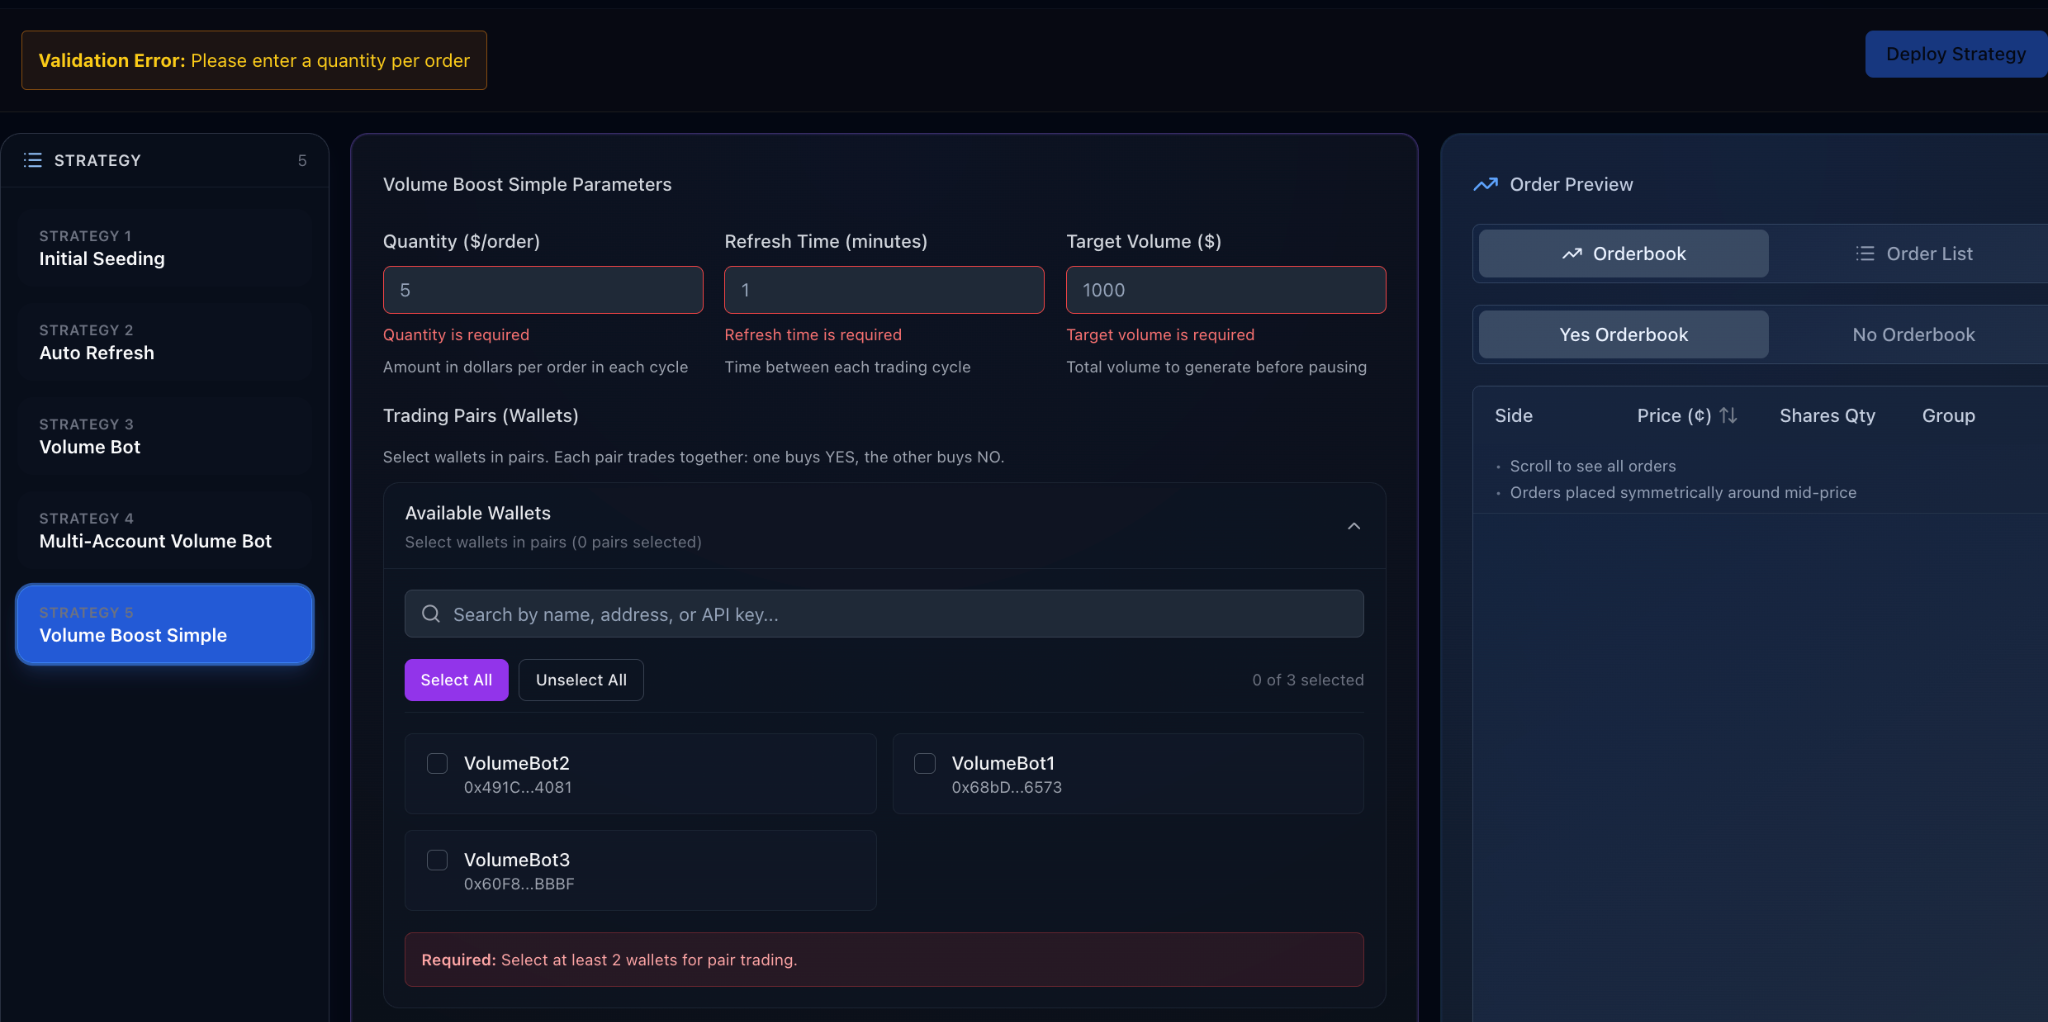Image resolution: width=2048 pixels, height=1022 pixels.
Task: Collapse the Available Wallets section chevron
Action: pos(1354,526)
